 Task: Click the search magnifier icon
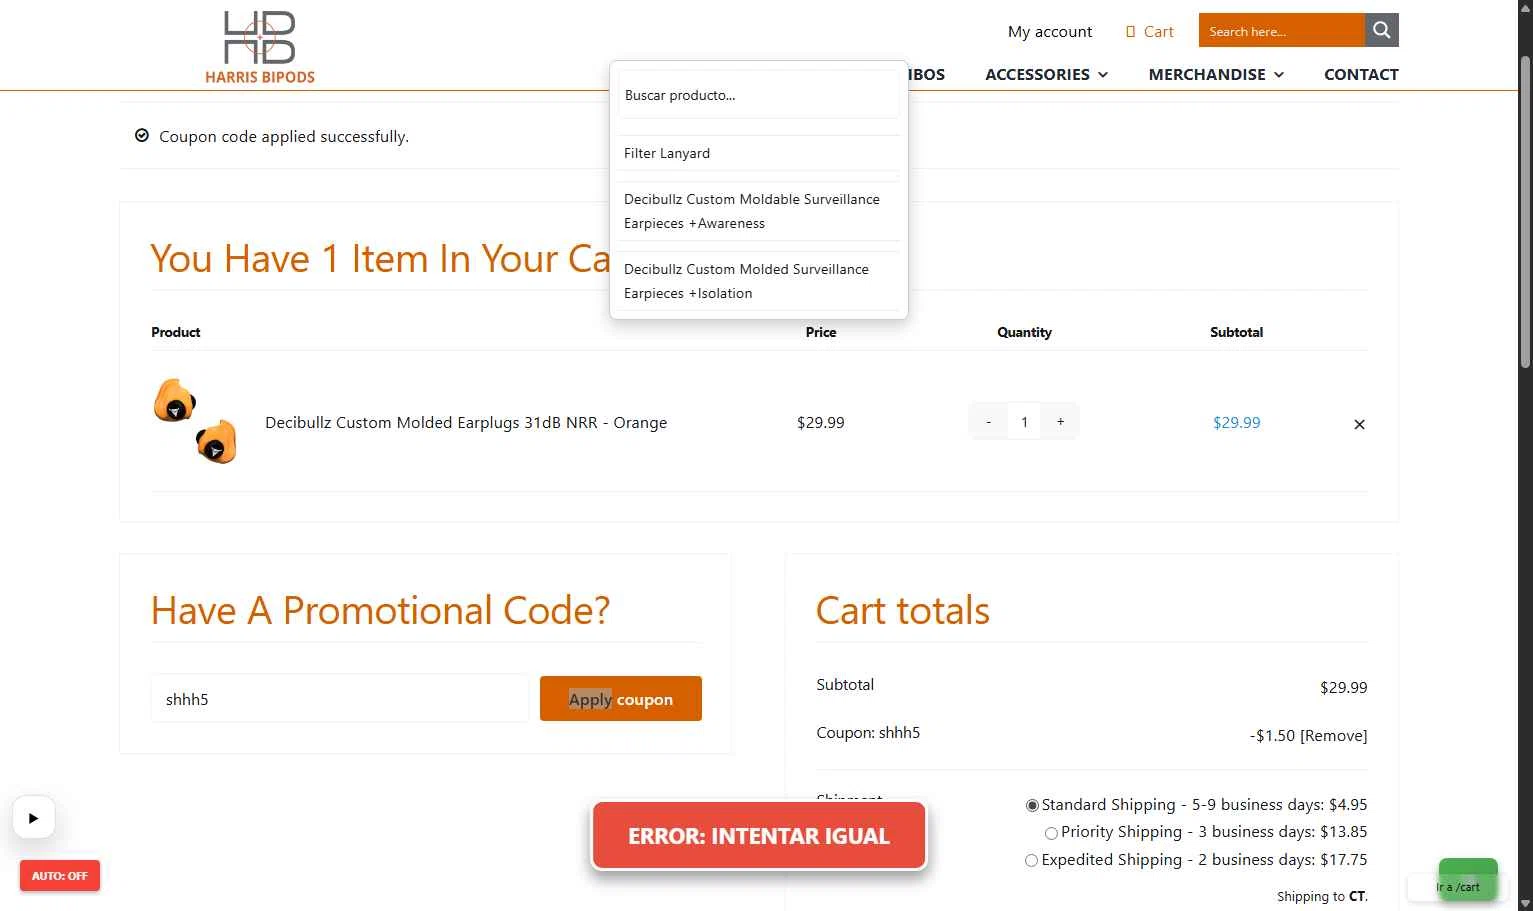1381,30
